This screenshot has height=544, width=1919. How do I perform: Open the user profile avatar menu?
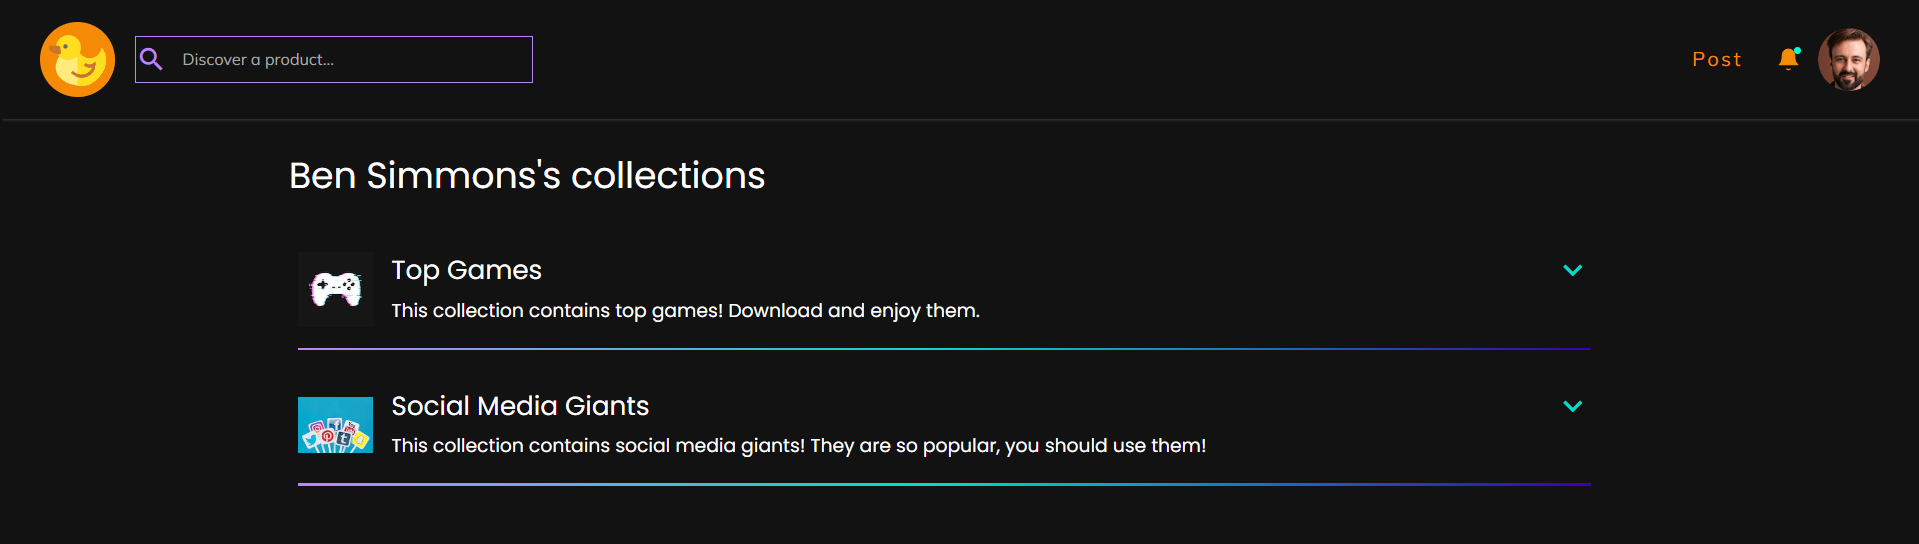(1848, 60)
